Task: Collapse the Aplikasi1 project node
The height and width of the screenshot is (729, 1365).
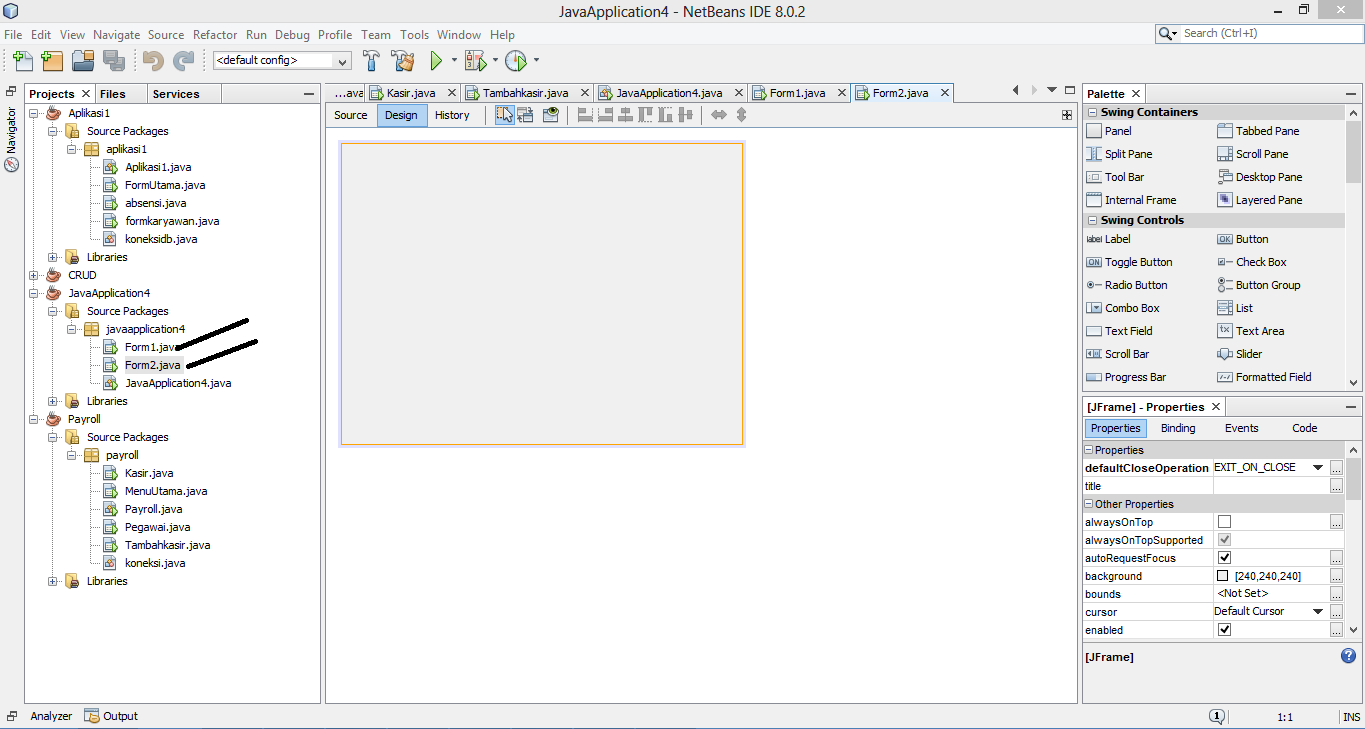Action: pyautogui.click(x=34, y=113)
